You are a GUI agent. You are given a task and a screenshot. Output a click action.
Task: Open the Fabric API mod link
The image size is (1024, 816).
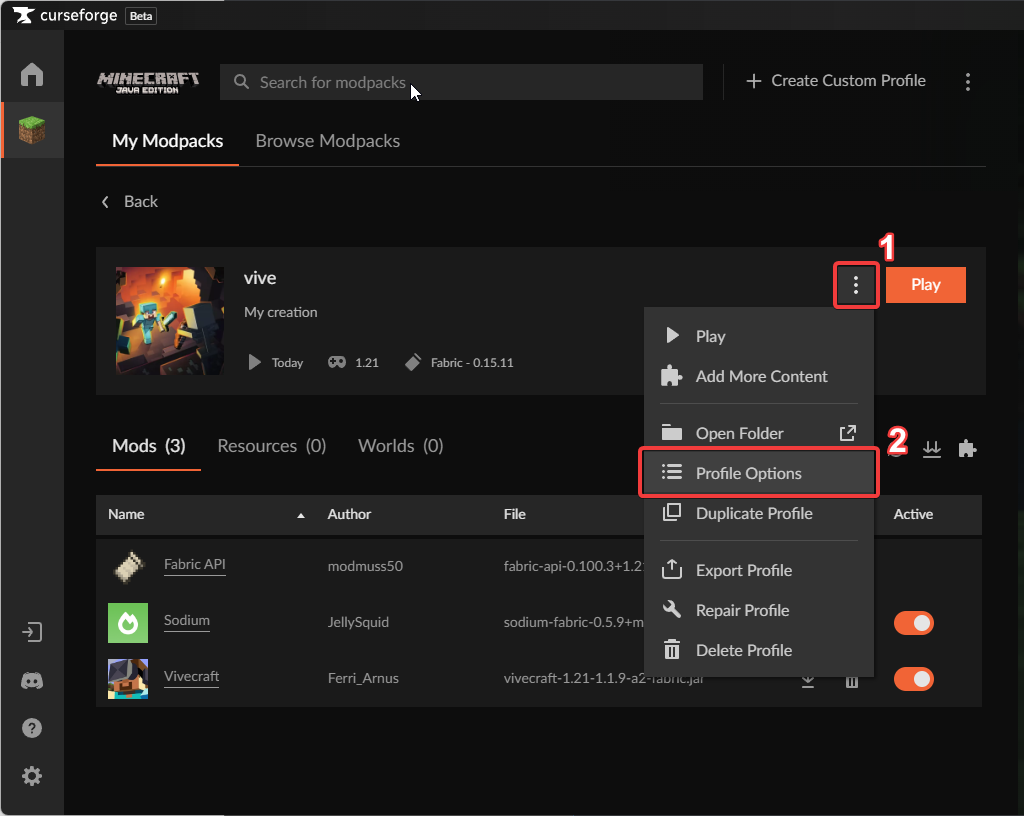(195, 564)
